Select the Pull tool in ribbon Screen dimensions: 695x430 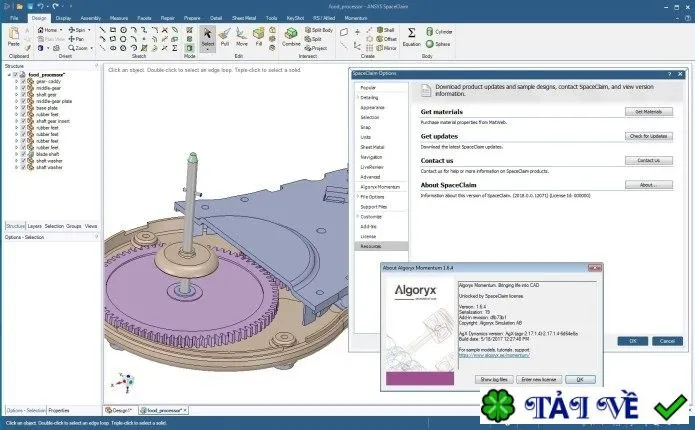225,37
